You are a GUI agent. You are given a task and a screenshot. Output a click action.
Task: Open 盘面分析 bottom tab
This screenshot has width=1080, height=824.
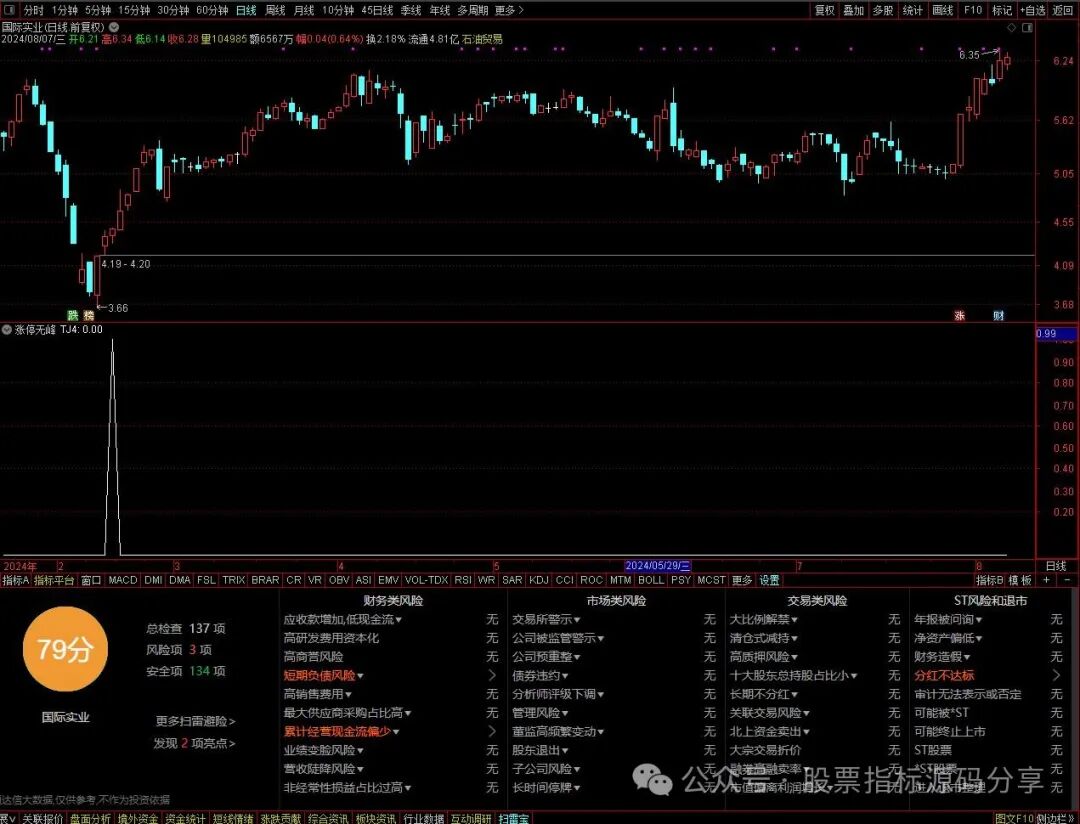pyautogui.click(x=90, y=818)
